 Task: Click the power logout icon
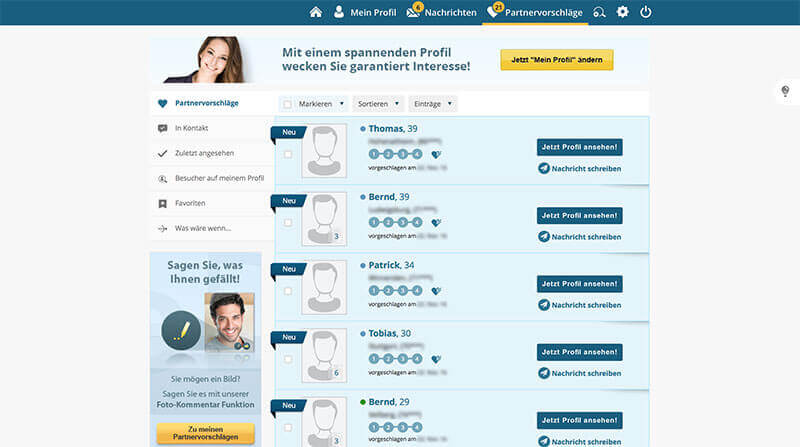coord(646,12)
